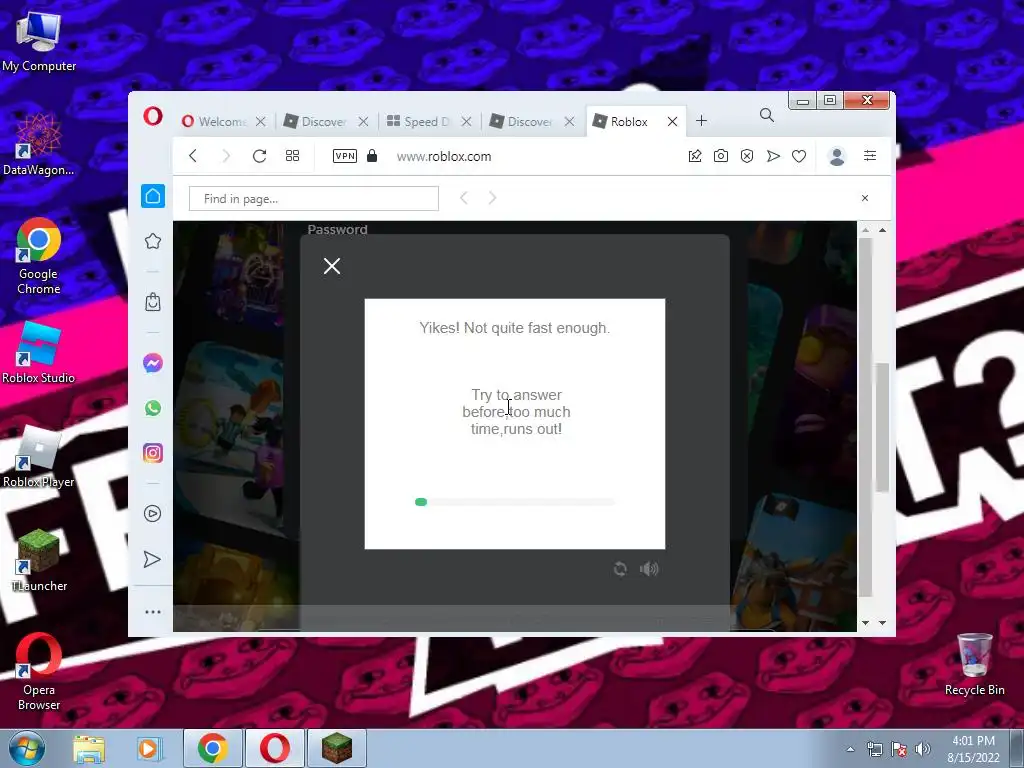Viewport: 1024px width, 768px height.
Task: Open the sidebar player icon
Action: [152, 514]
